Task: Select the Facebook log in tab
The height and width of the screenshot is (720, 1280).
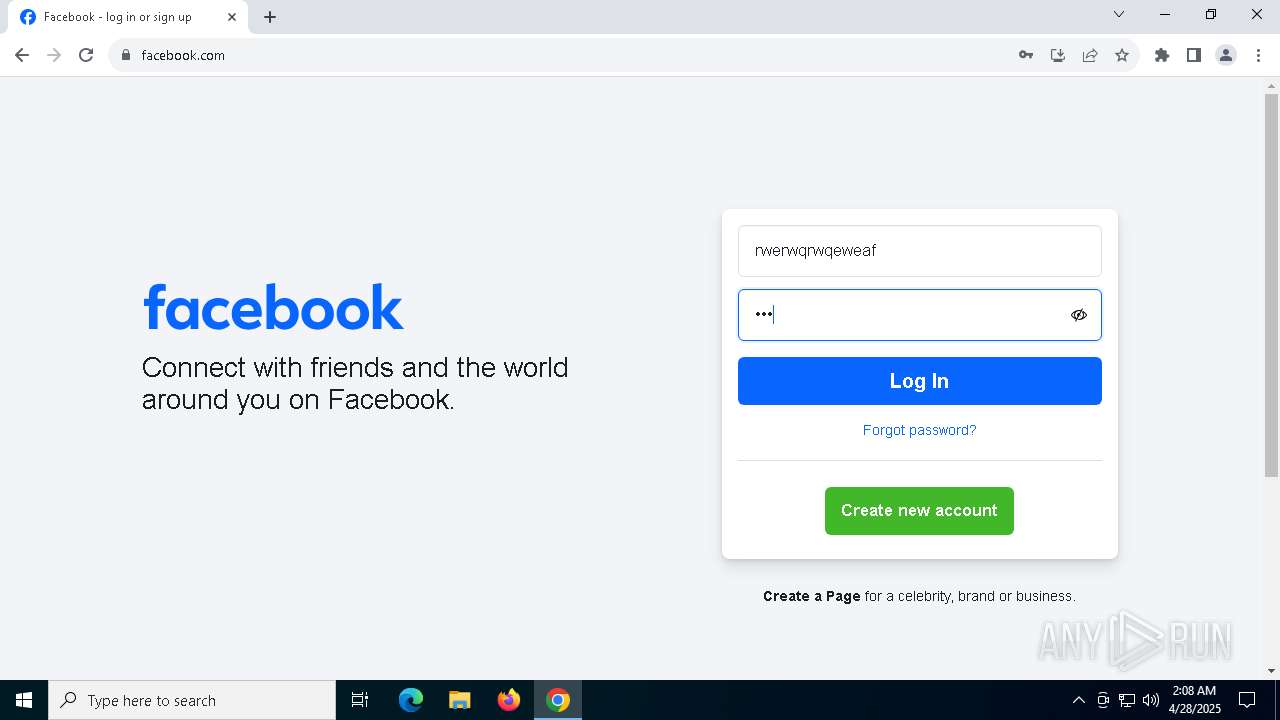Action: (x=127, y=17)
